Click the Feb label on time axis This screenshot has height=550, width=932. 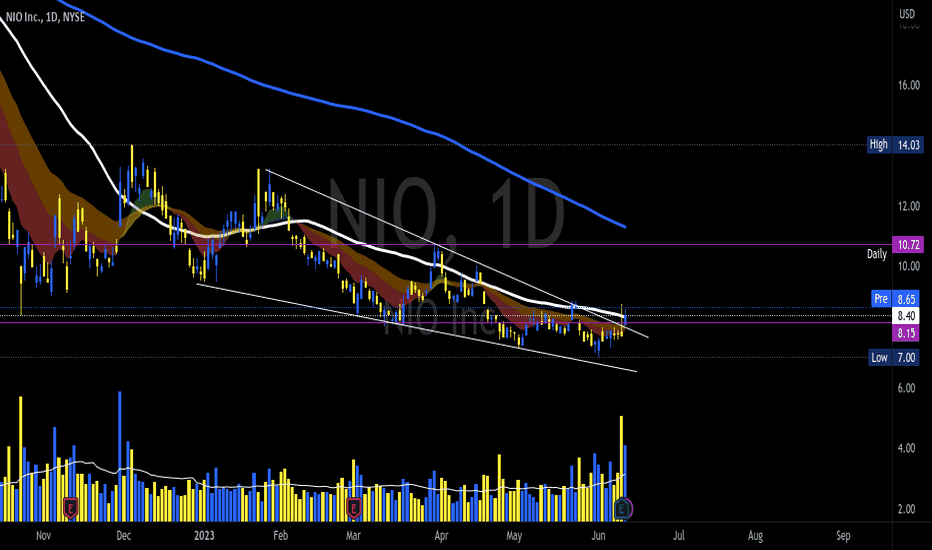(280, 536)
